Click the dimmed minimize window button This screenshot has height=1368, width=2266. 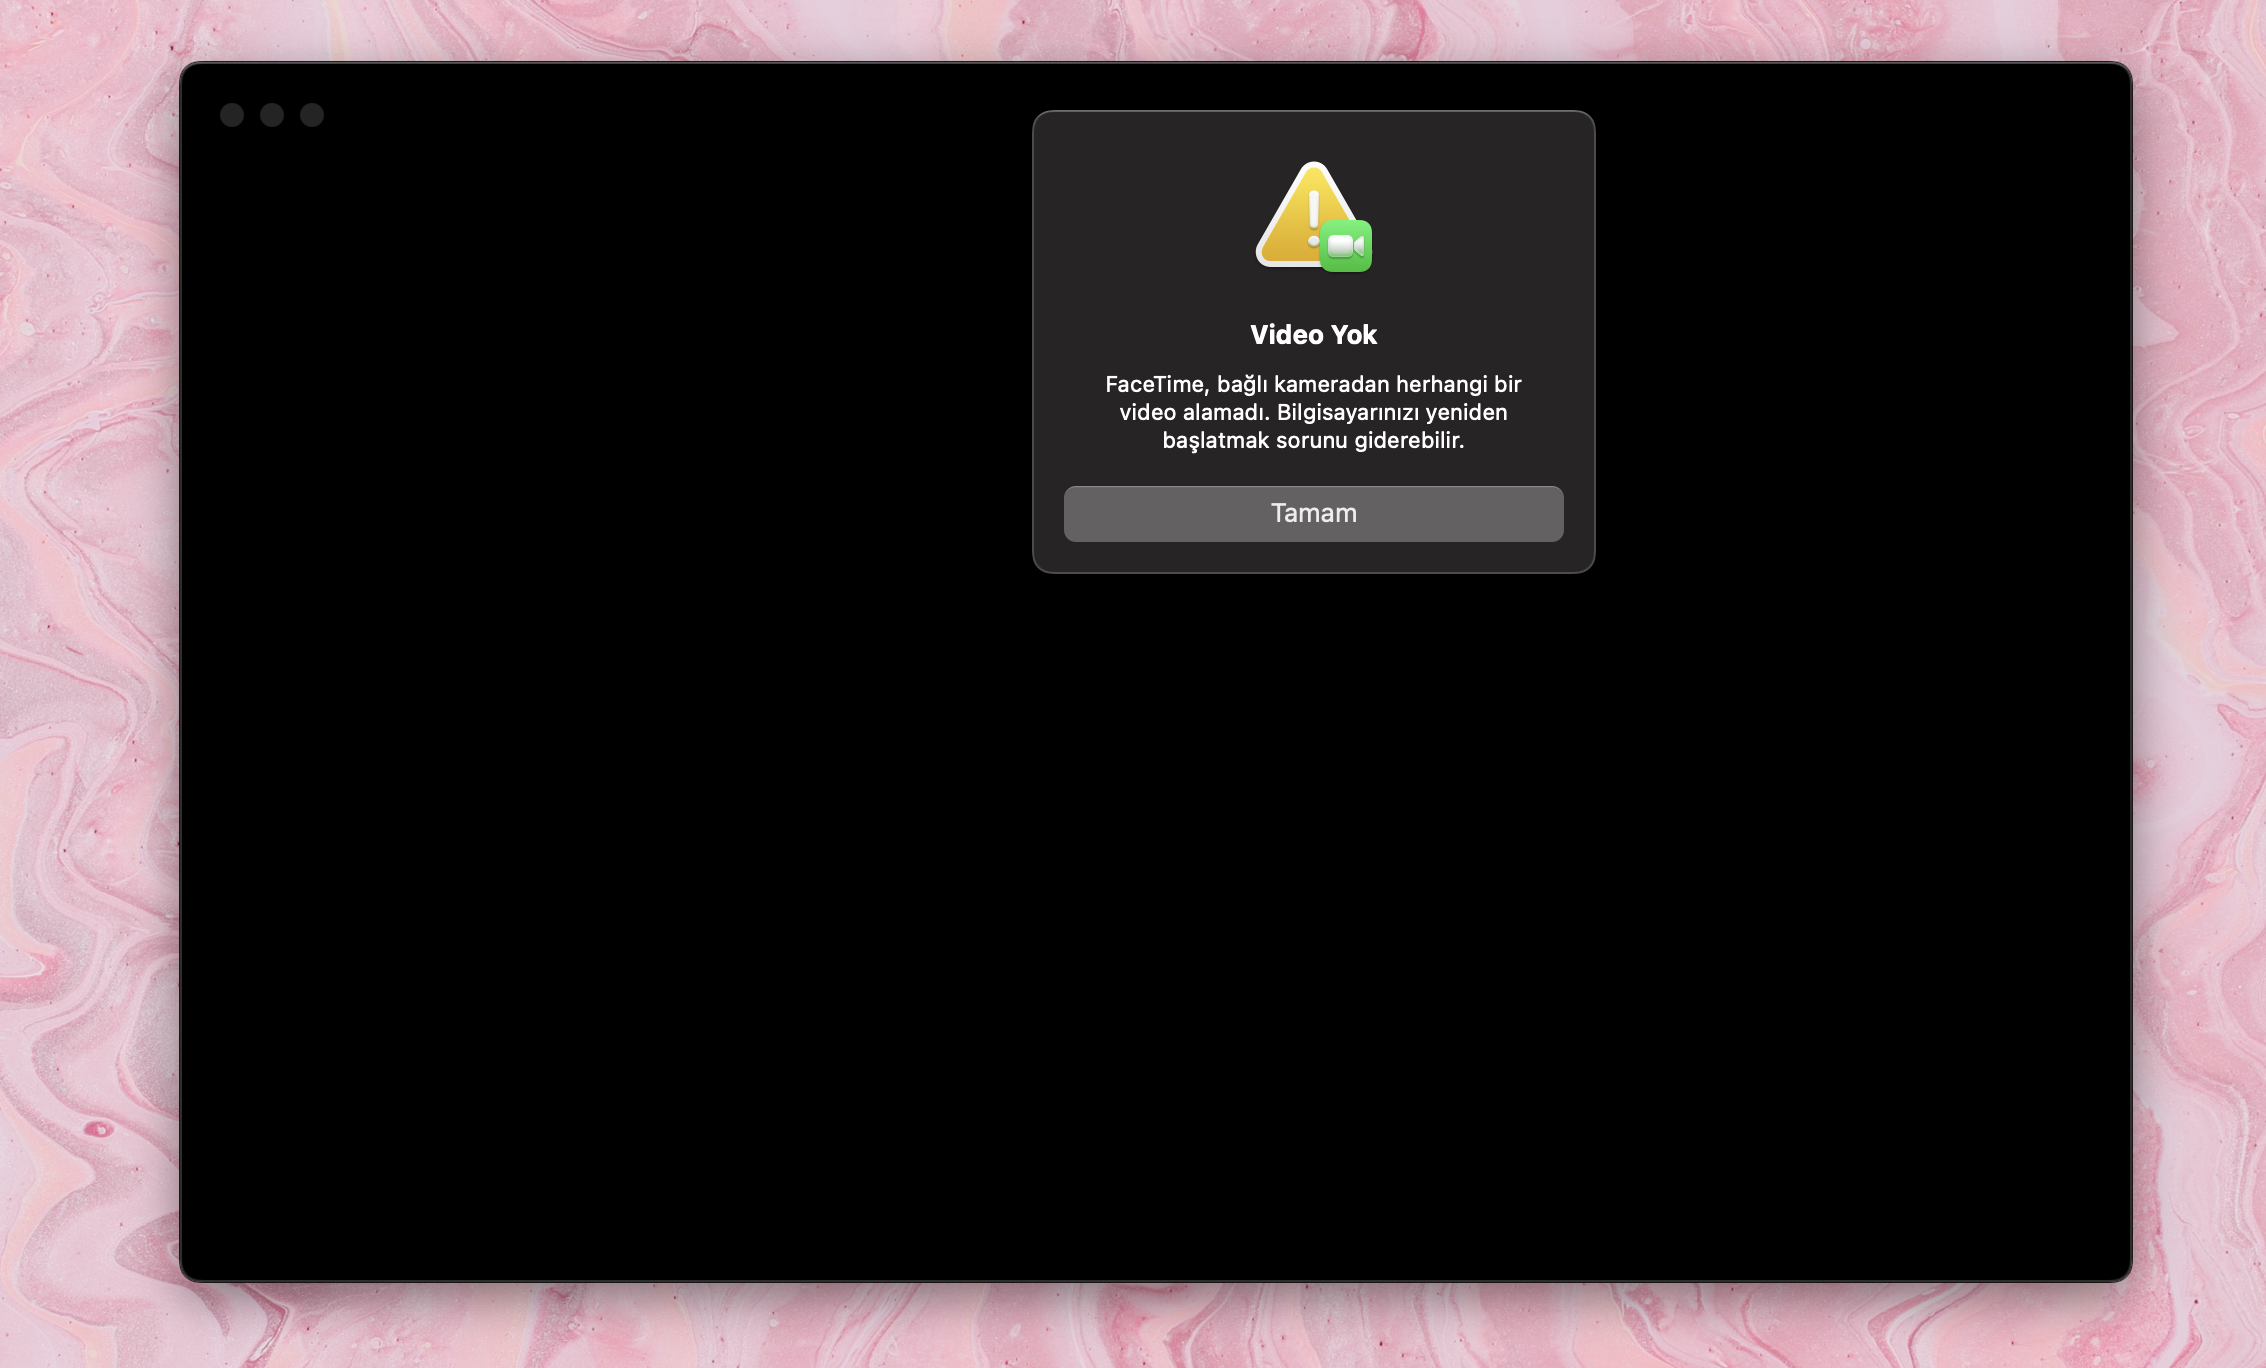pos(272,115)
